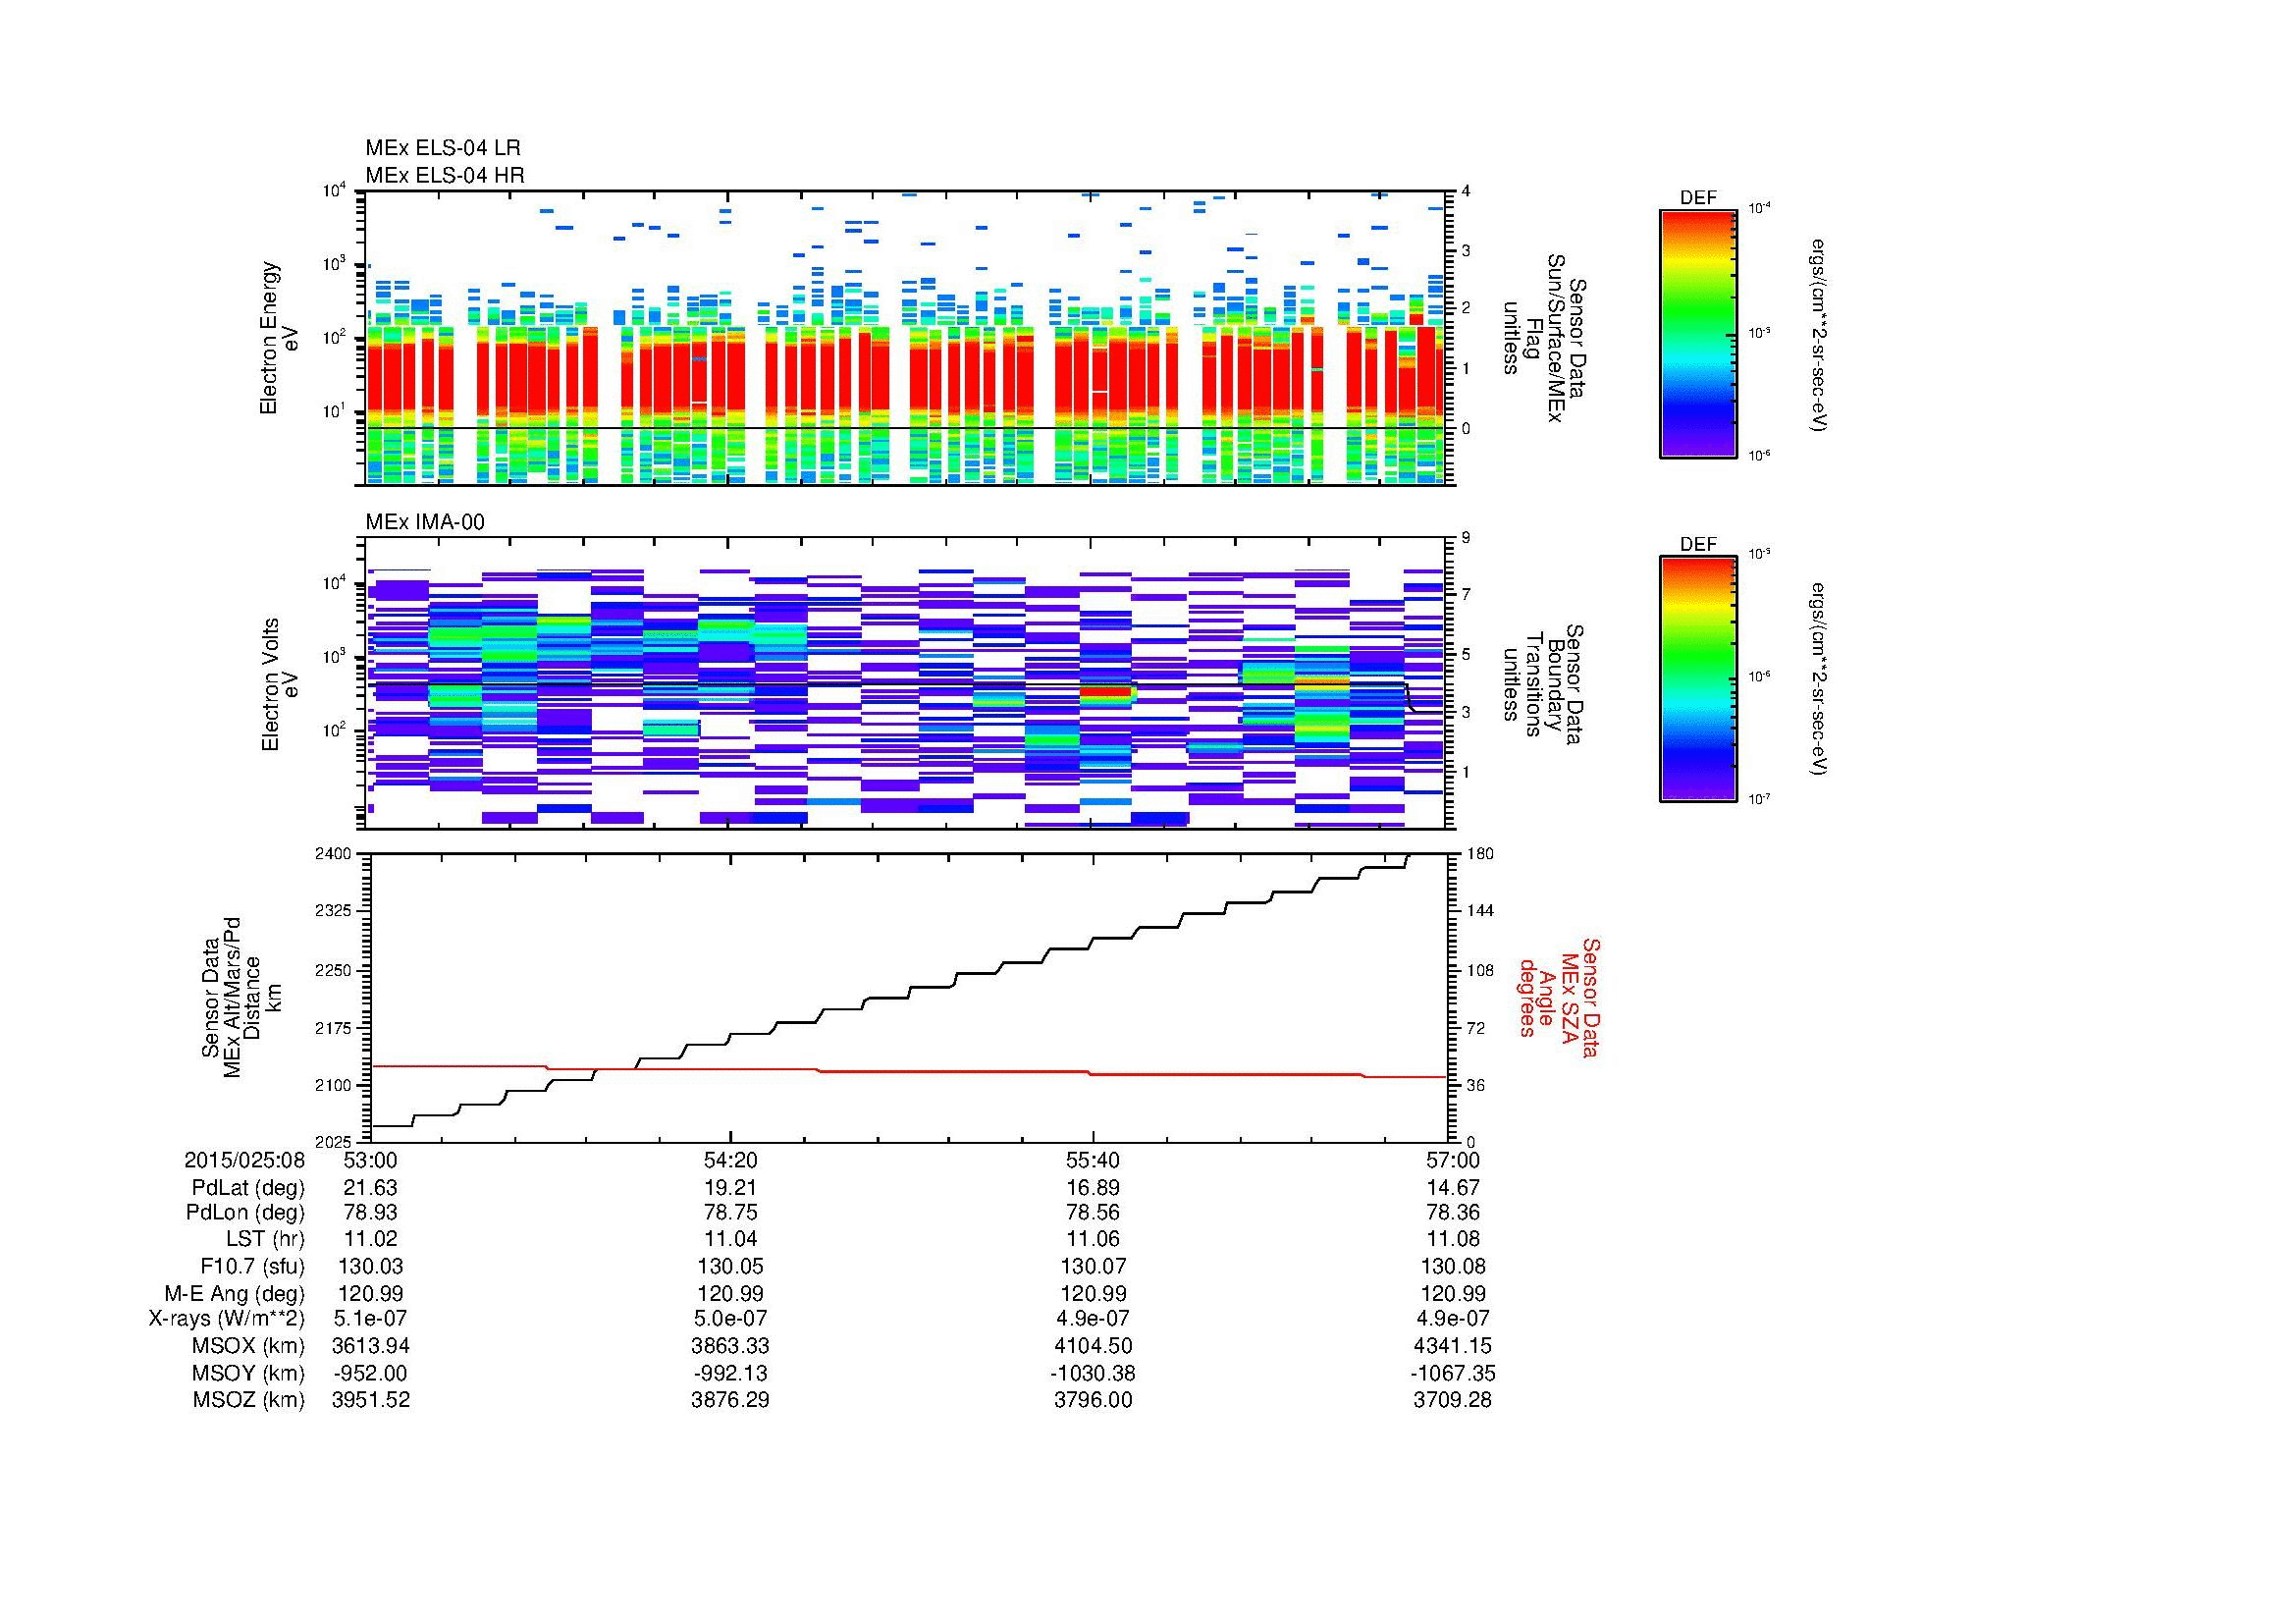The width and height of the screenshot is (2296, 1623).
Task: Click the '54:20' time tick label
Action: 731,1160
